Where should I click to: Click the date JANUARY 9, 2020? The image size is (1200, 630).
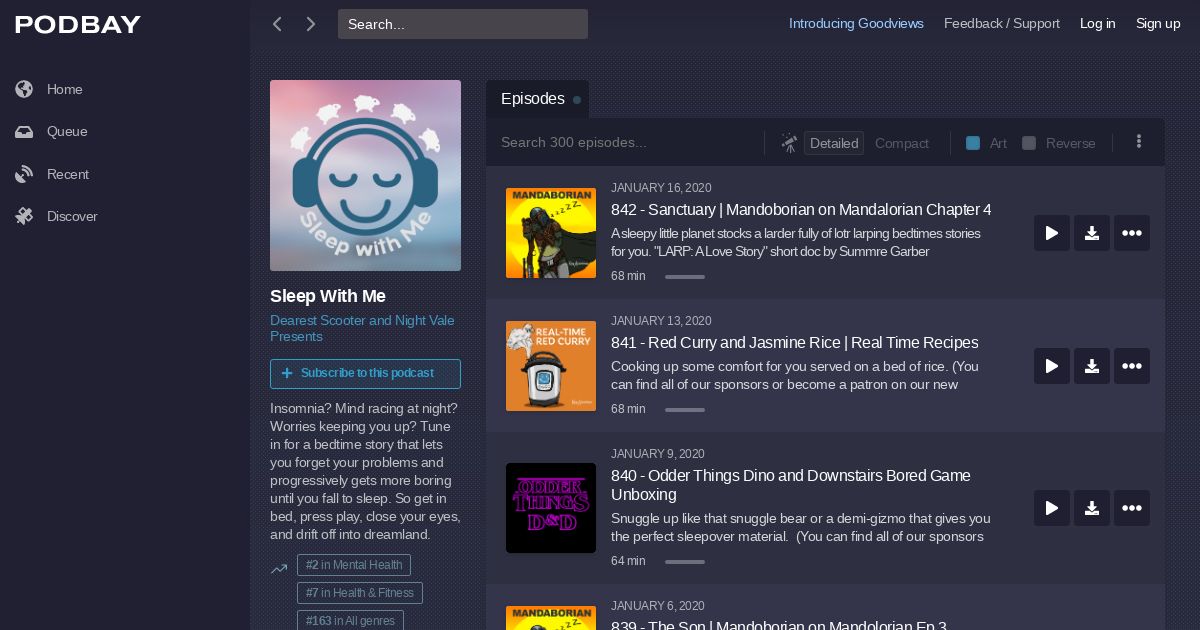(658, 454)
